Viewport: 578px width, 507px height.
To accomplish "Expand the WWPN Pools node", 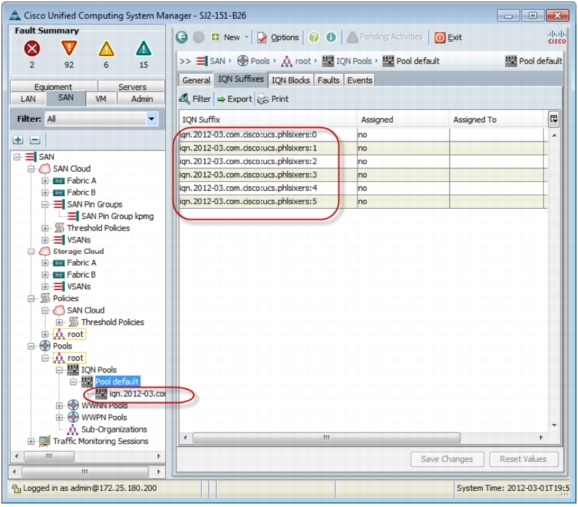I will (59, 417).
